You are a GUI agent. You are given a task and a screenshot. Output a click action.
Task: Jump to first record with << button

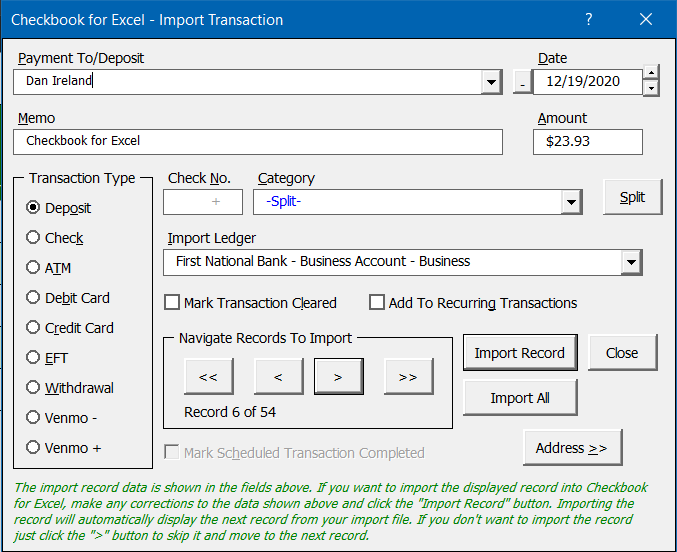tap(209, 377)
